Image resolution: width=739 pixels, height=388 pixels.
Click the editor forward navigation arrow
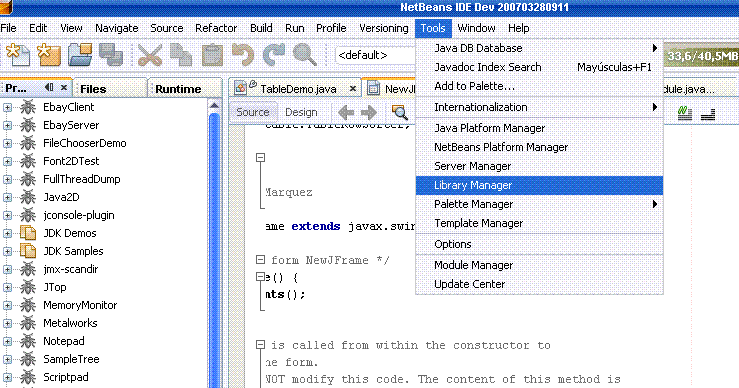[x=369, y=112]
